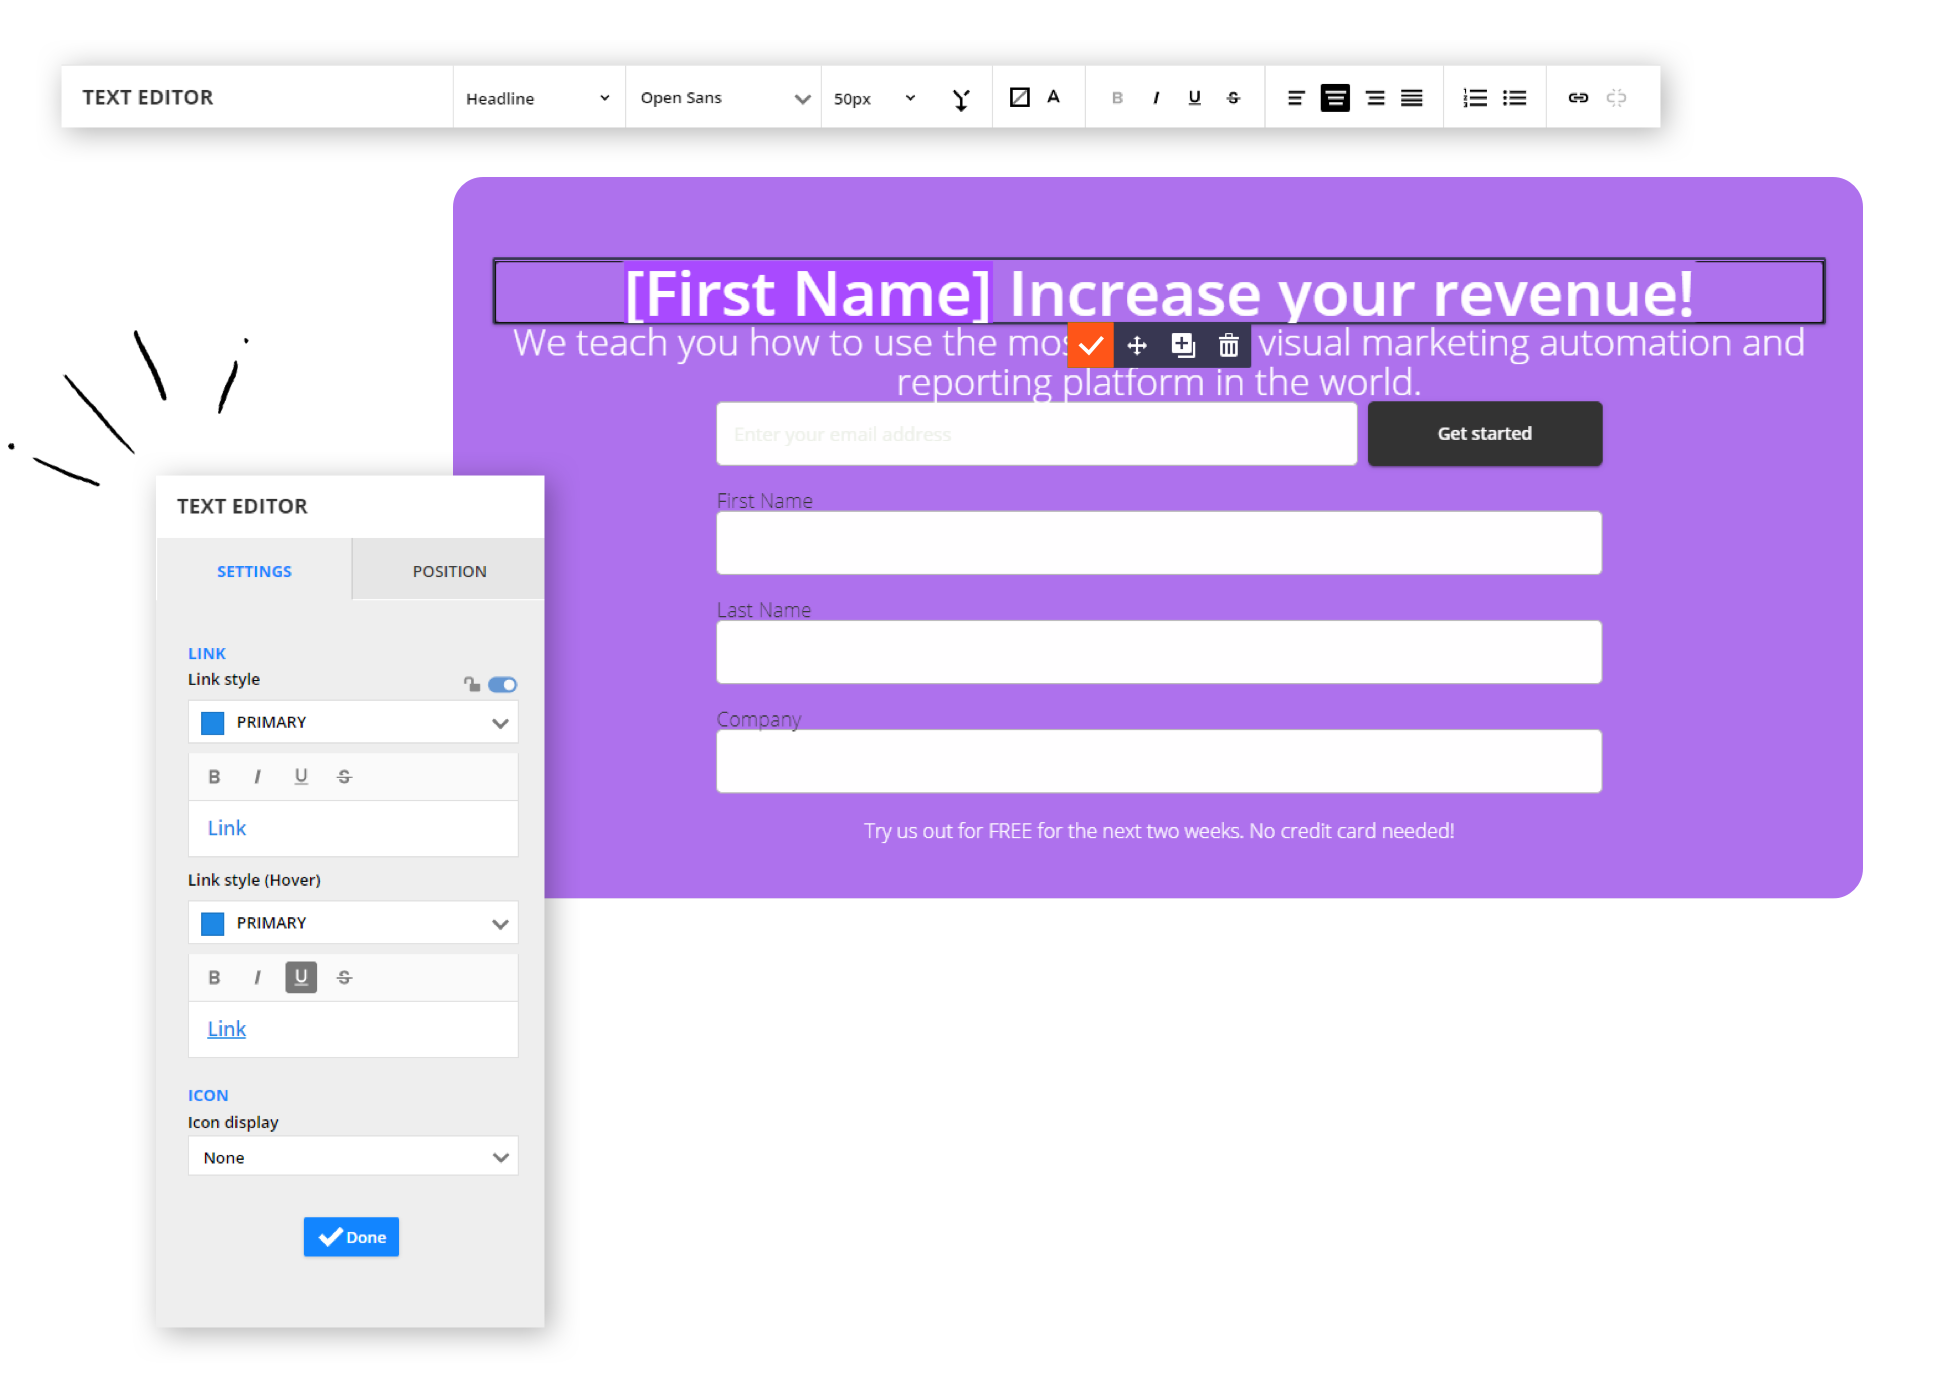Align text to the right
Screen dimensions: 1937x1392
(x=1374, y=98)
